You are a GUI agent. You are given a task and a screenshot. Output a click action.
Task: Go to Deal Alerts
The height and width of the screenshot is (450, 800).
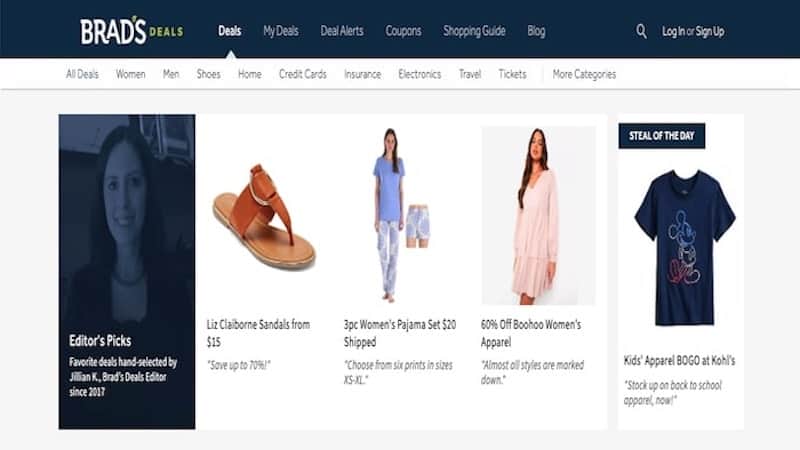click(x=342, y=31)
